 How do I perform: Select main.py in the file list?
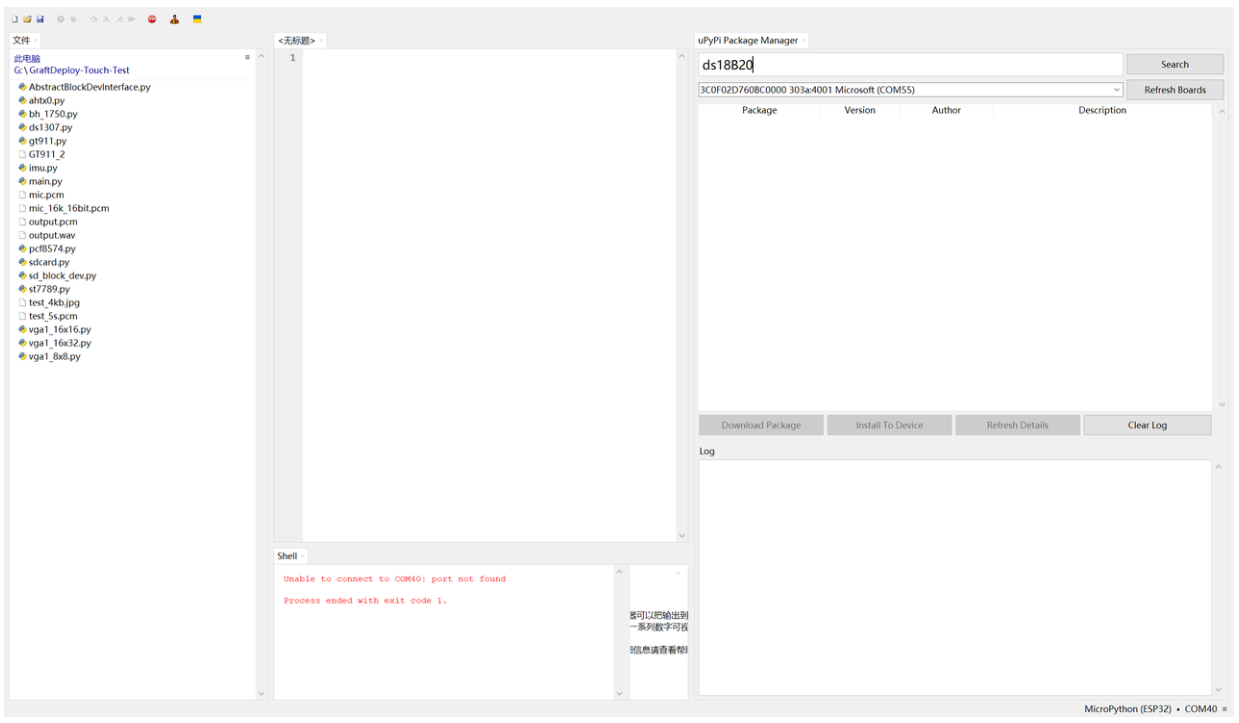[45, 182]
